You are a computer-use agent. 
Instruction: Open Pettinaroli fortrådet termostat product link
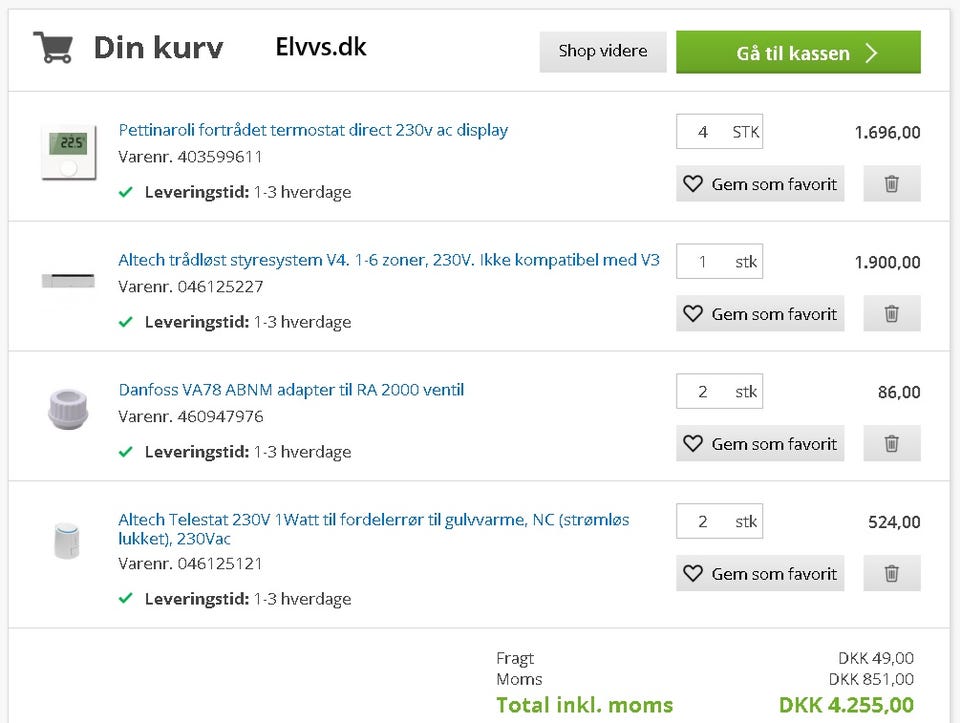point(313,130)
